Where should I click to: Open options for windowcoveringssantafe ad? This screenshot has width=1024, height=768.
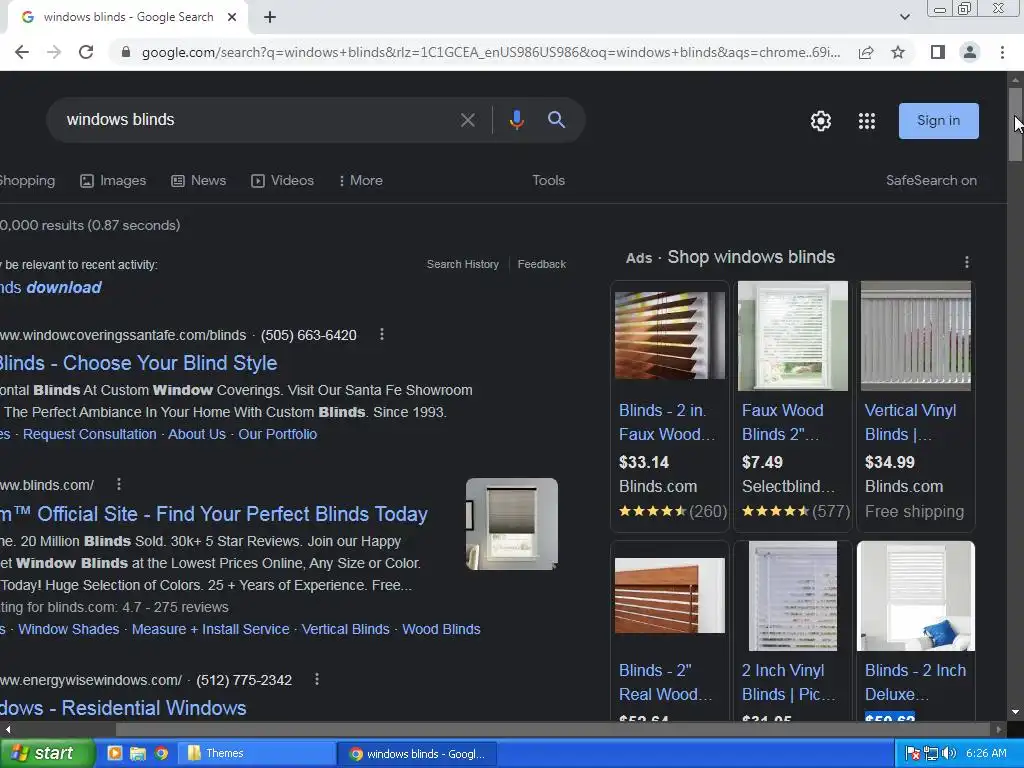coord(382,334)
